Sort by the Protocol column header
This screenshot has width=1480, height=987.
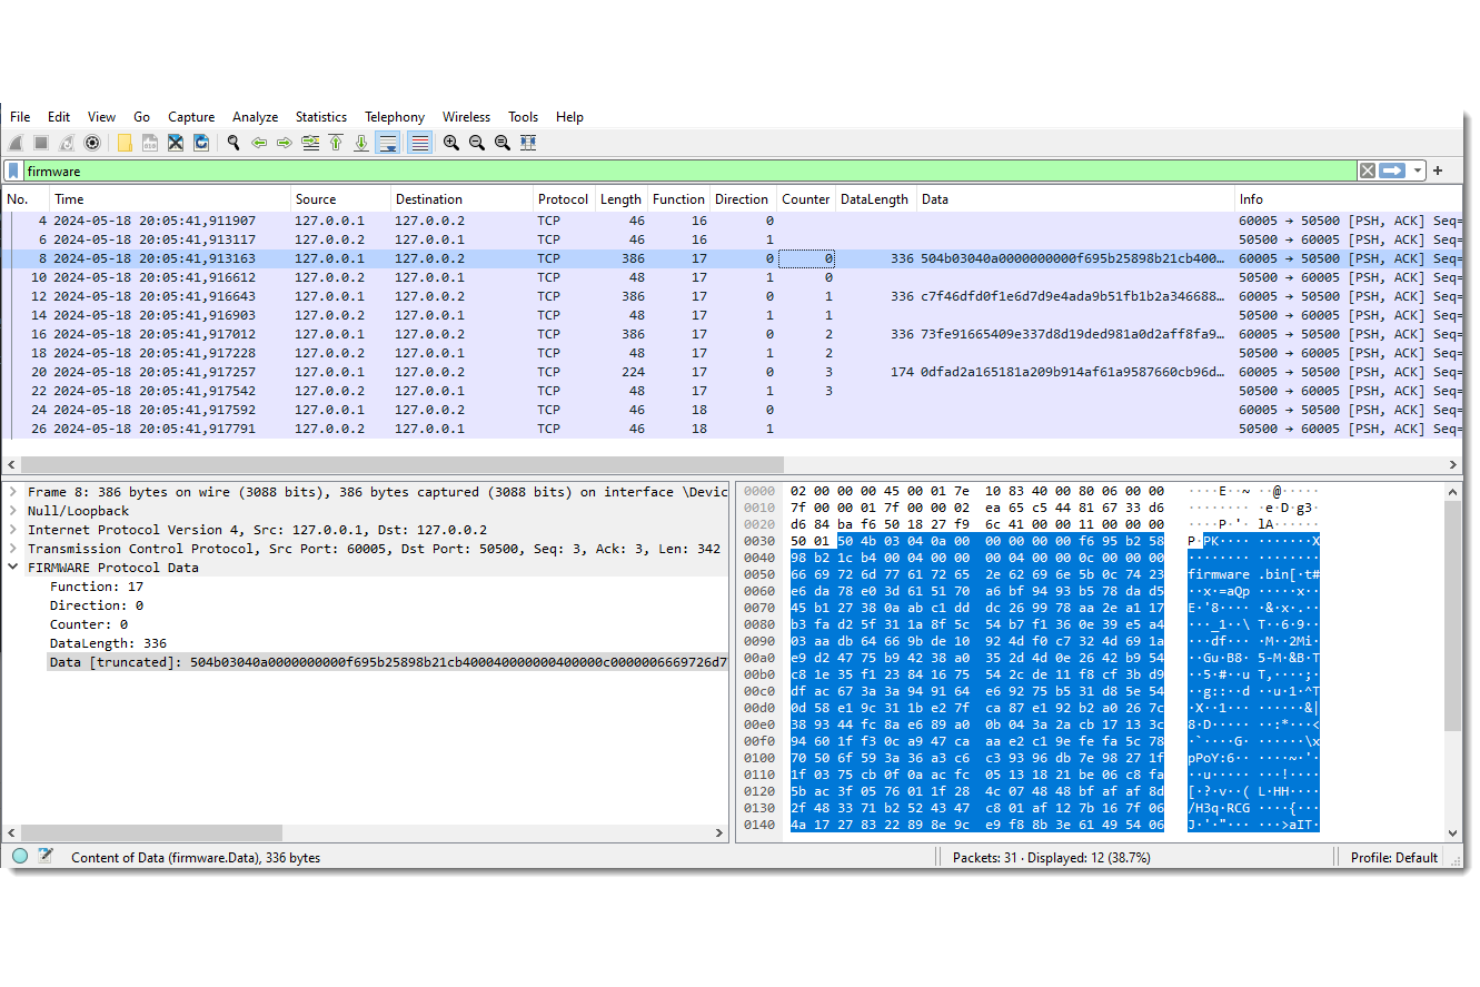tap(563, 199)
